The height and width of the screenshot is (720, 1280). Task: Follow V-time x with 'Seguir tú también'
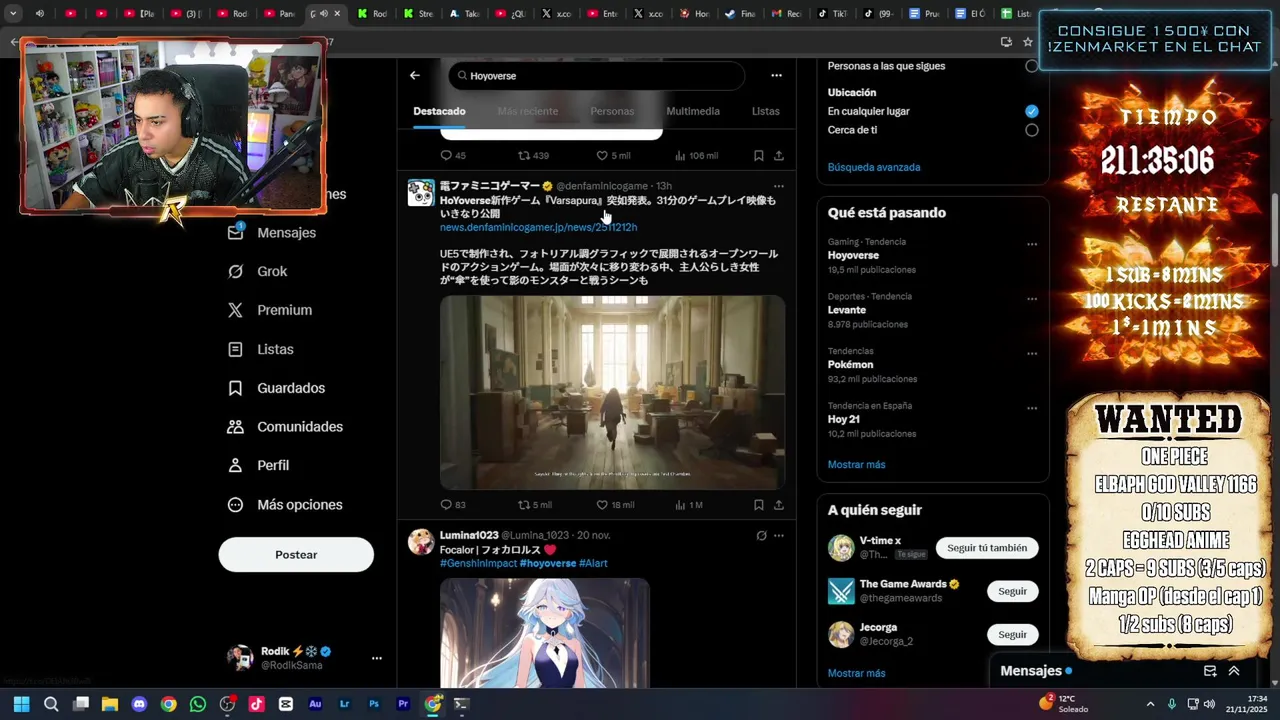coord(987,548)
